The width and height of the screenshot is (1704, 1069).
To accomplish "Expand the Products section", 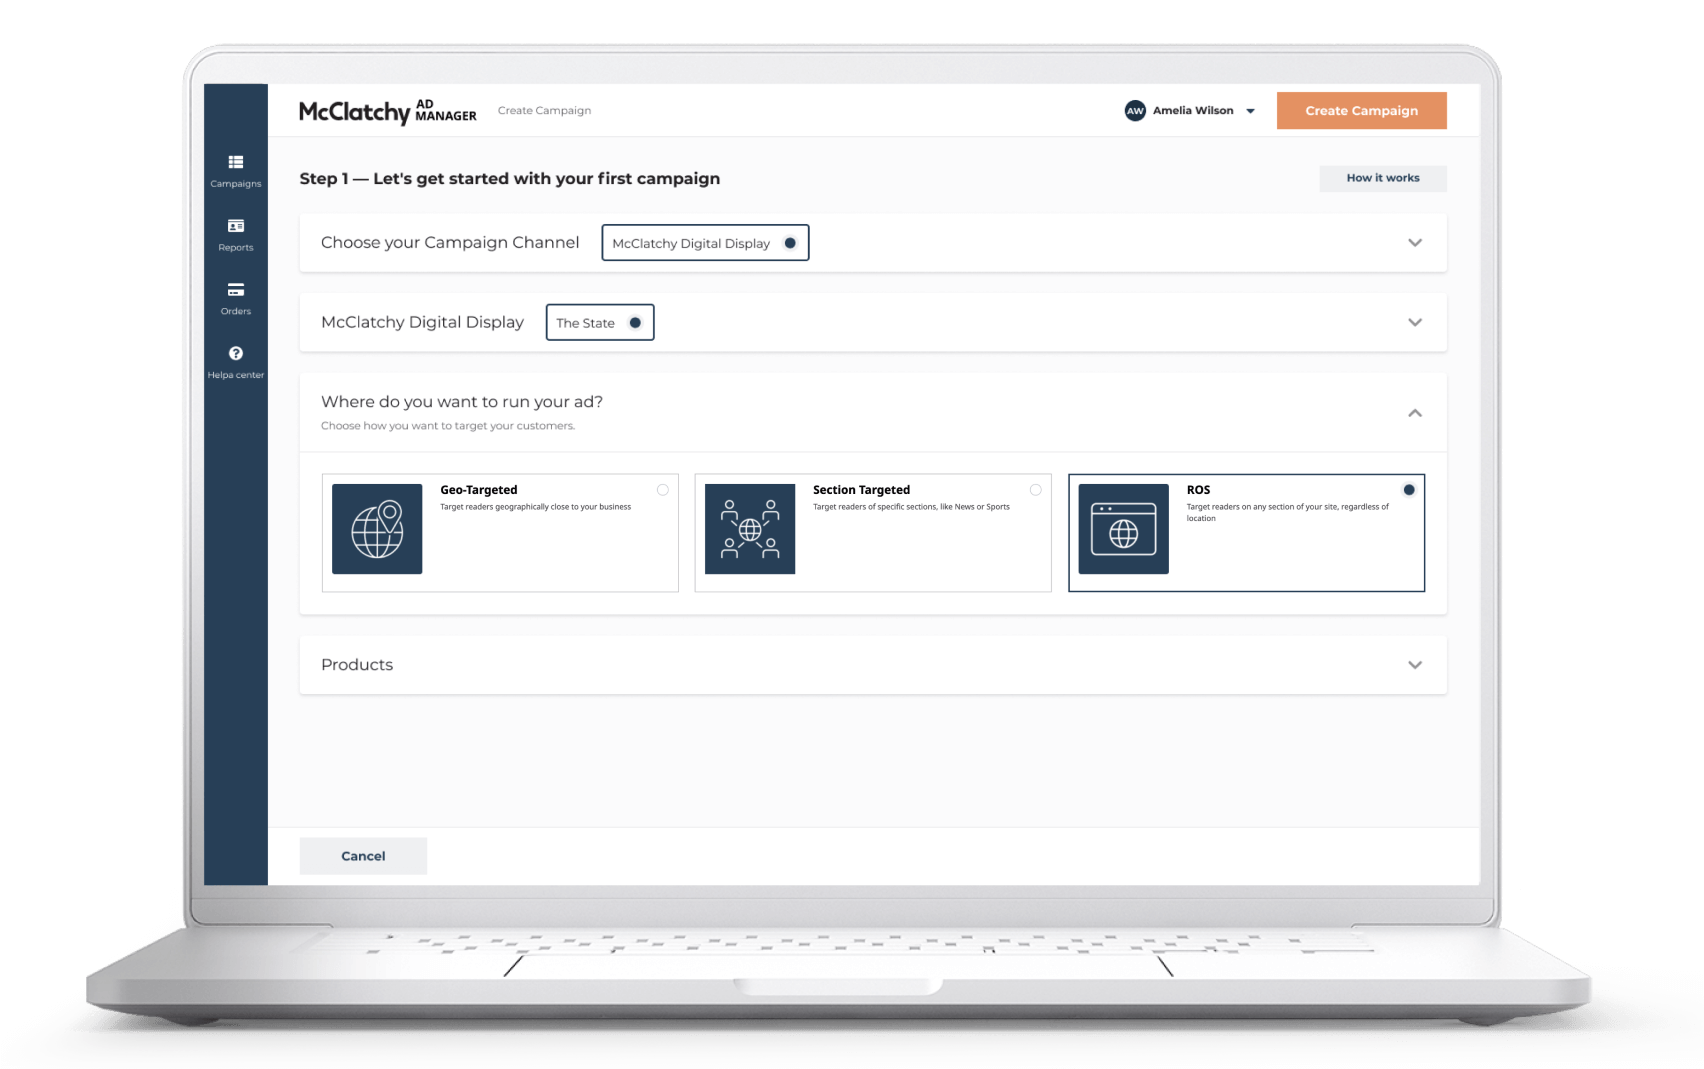I will pyautogui.click(x=1415, y=665).
